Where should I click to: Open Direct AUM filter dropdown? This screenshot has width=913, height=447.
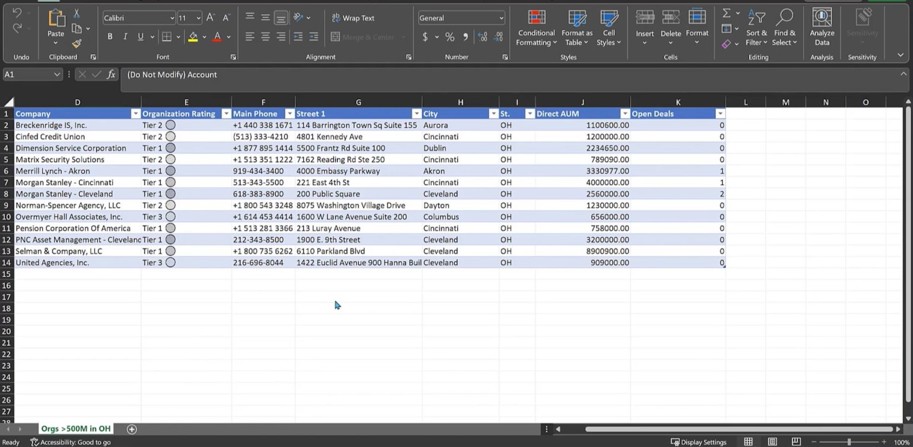pos(625,114)
